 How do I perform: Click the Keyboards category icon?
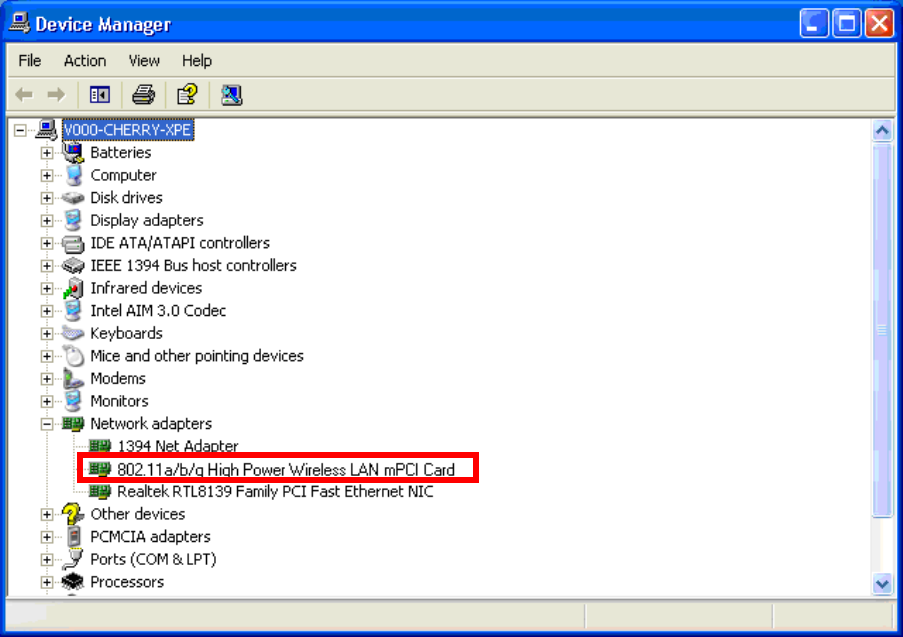pos(73,333)
